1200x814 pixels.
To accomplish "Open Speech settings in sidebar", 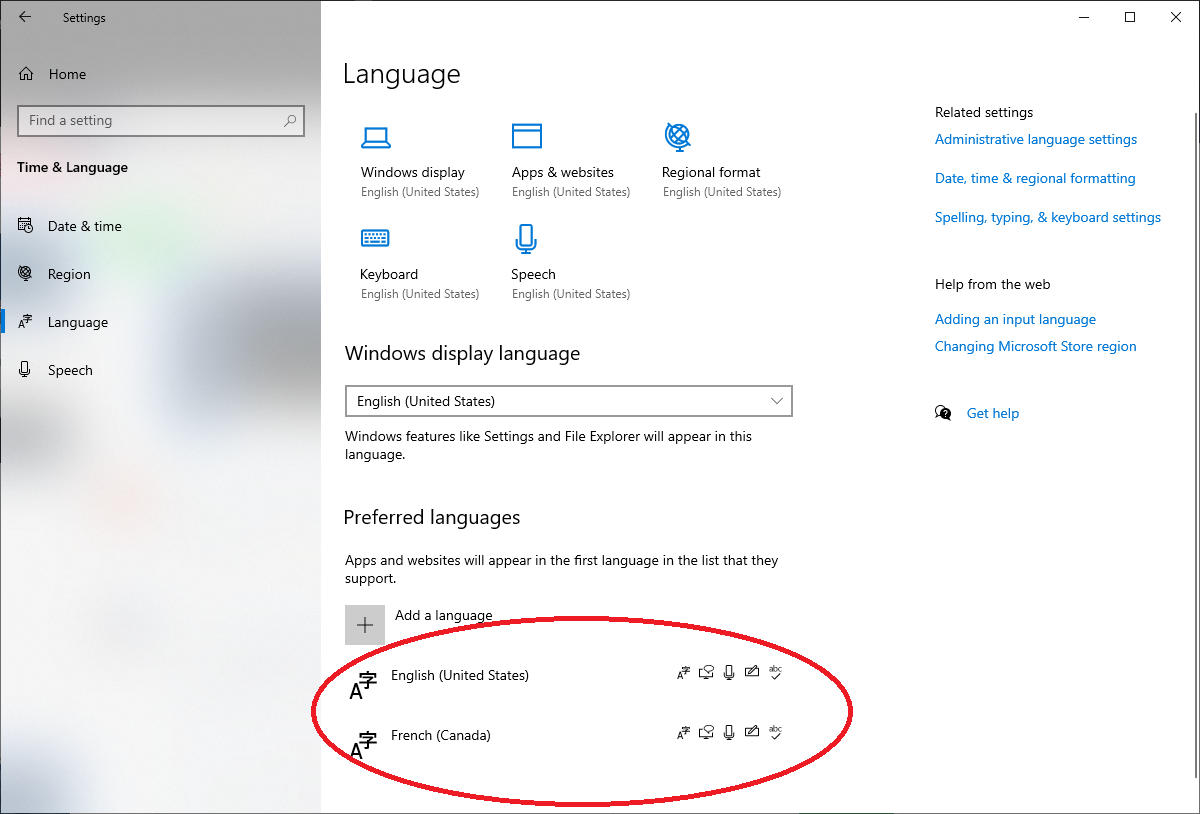I will tap(70, 370).
